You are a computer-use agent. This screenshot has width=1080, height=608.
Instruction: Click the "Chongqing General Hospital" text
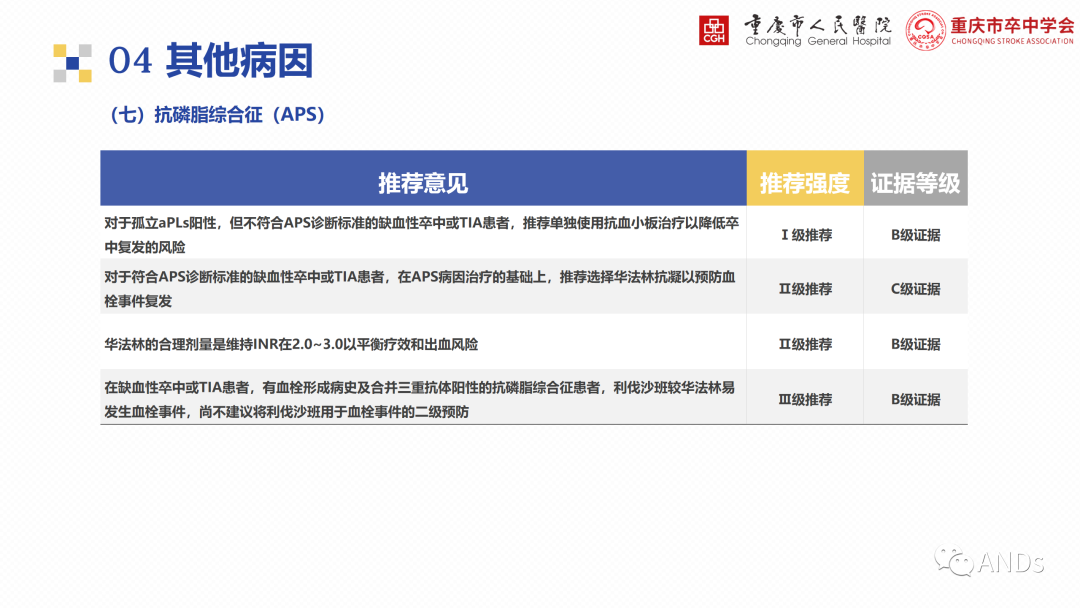click(x=818, y=41)
